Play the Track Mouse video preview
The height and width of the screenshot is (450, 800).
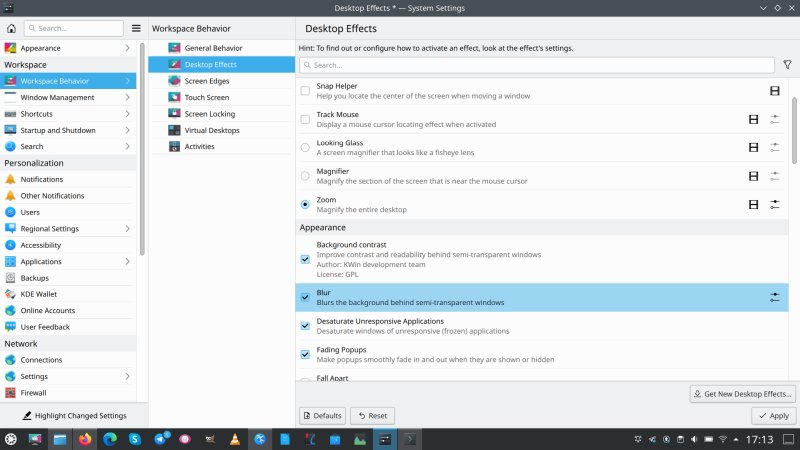pyautogui.click(x=754, y=120)
